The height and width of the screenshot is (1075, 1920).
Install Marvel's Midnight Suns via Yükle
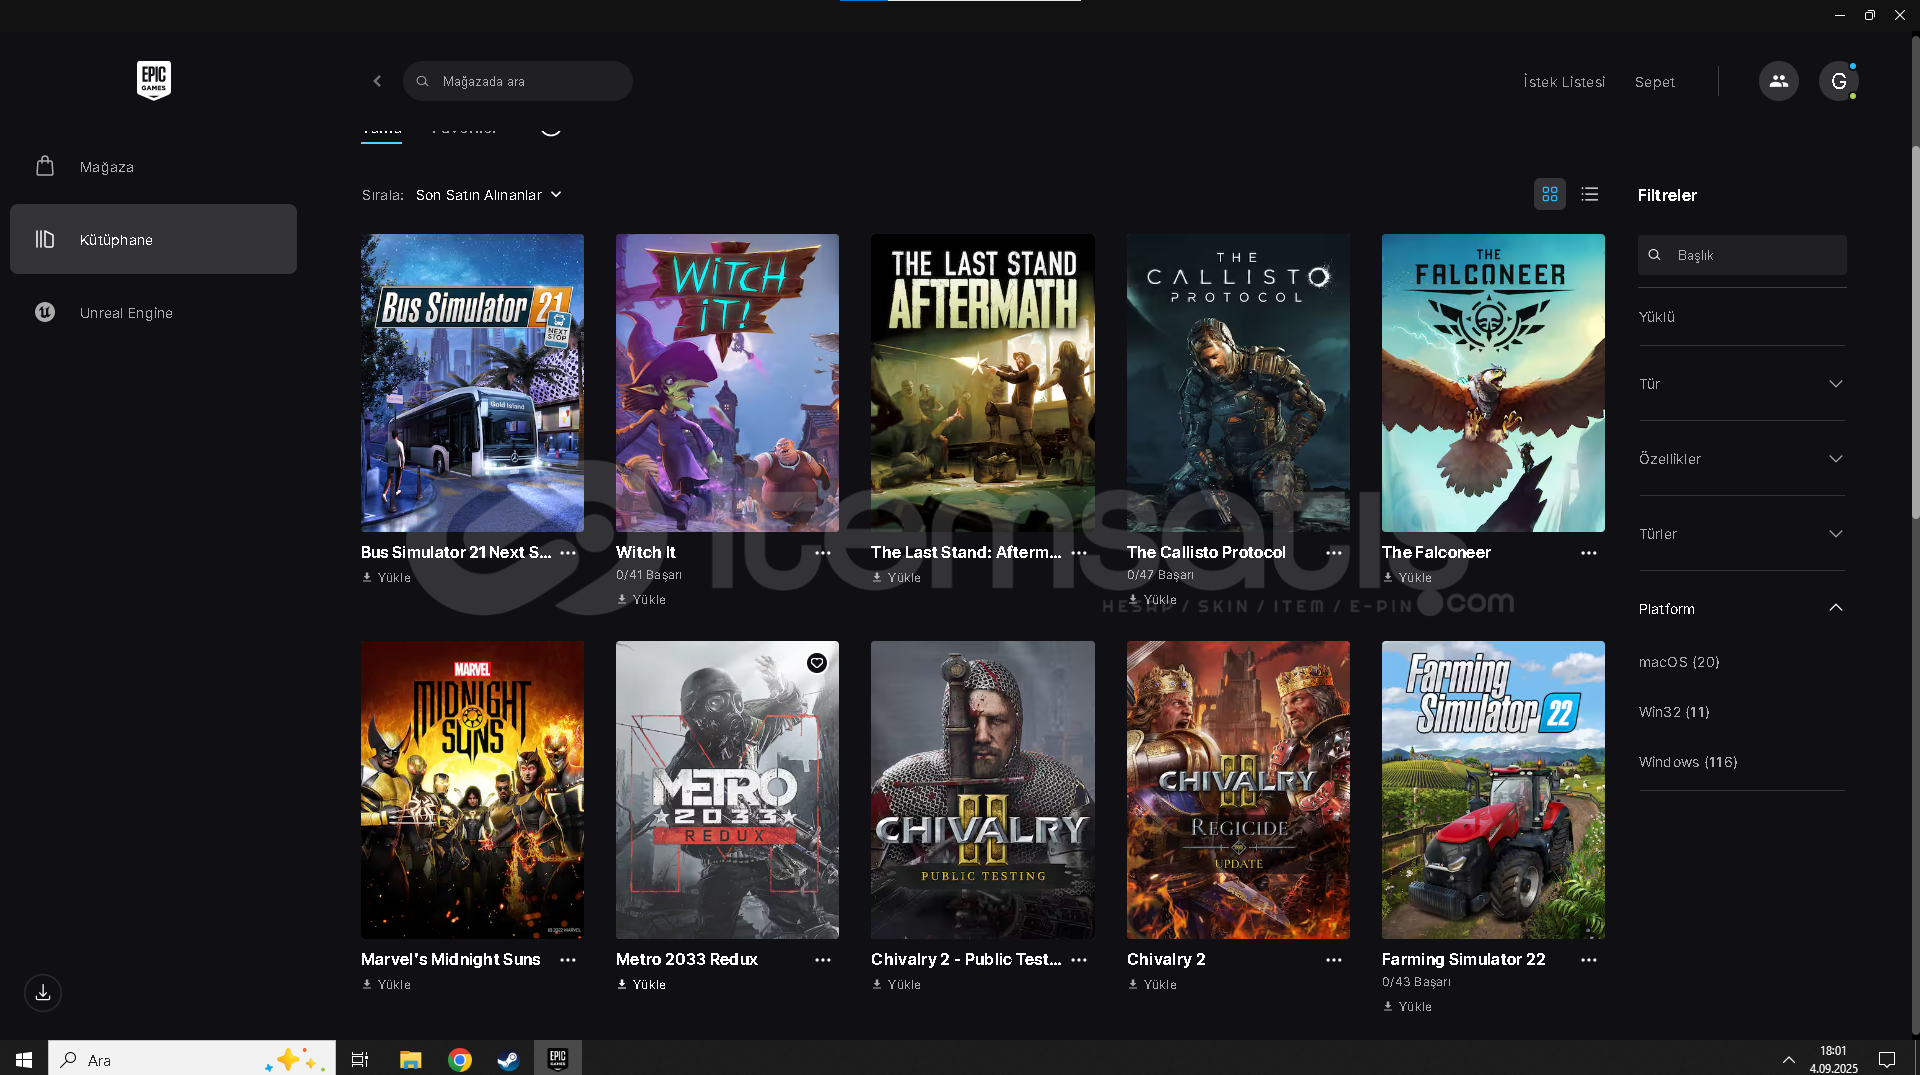[x=387, y=985]
